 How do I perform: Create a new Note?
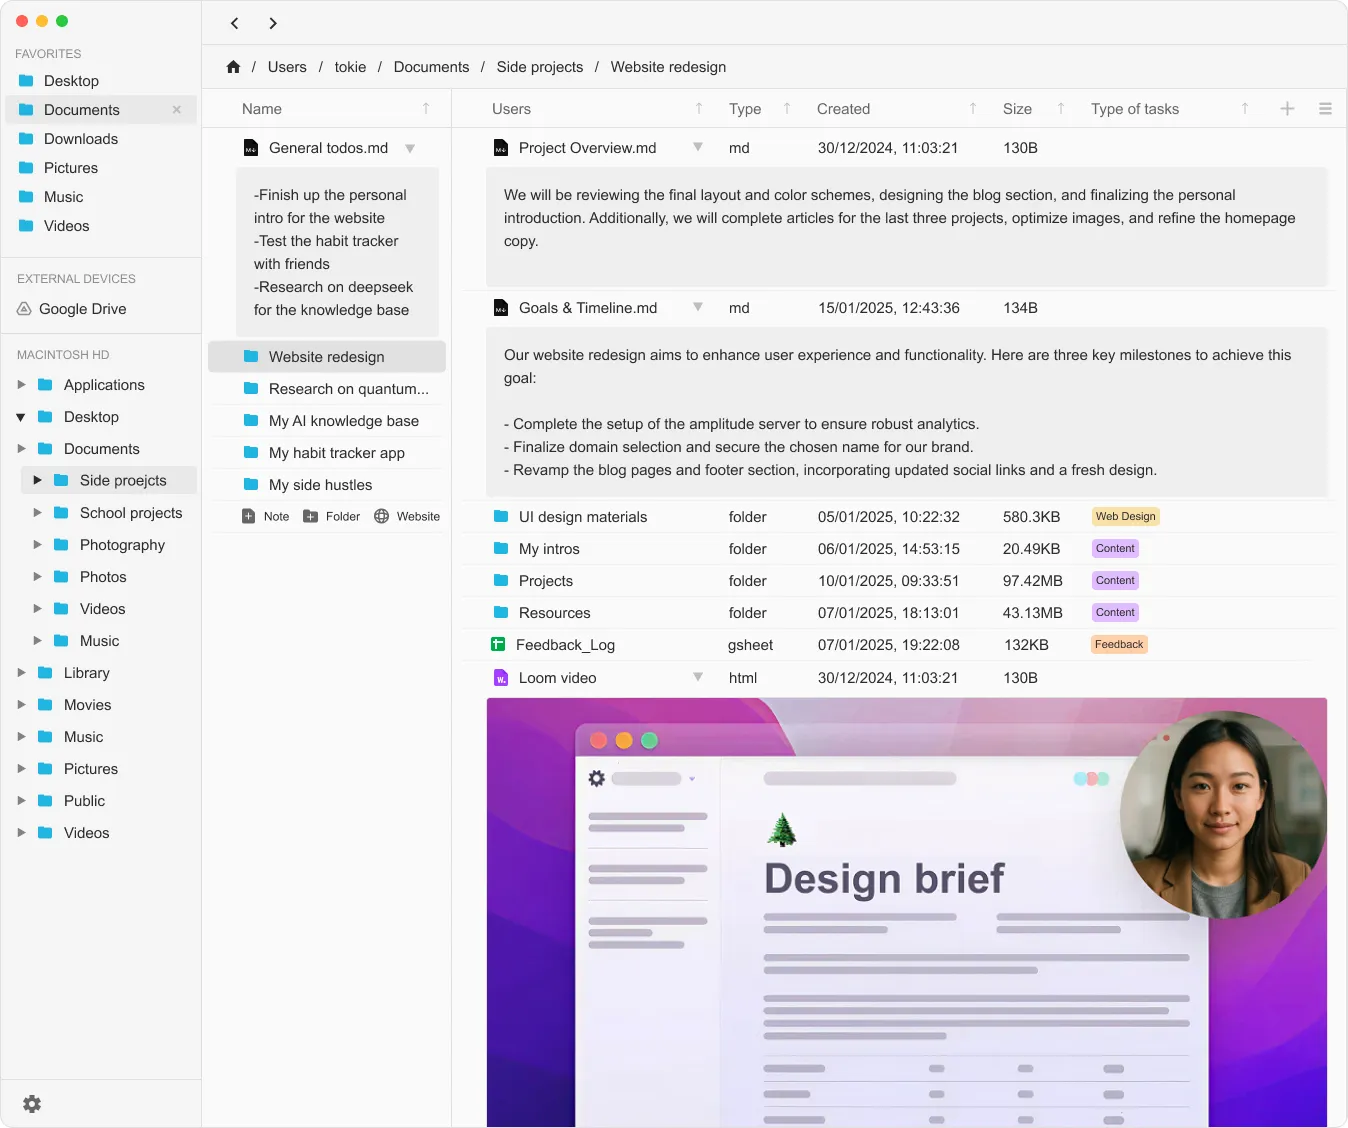pos(266,517)
